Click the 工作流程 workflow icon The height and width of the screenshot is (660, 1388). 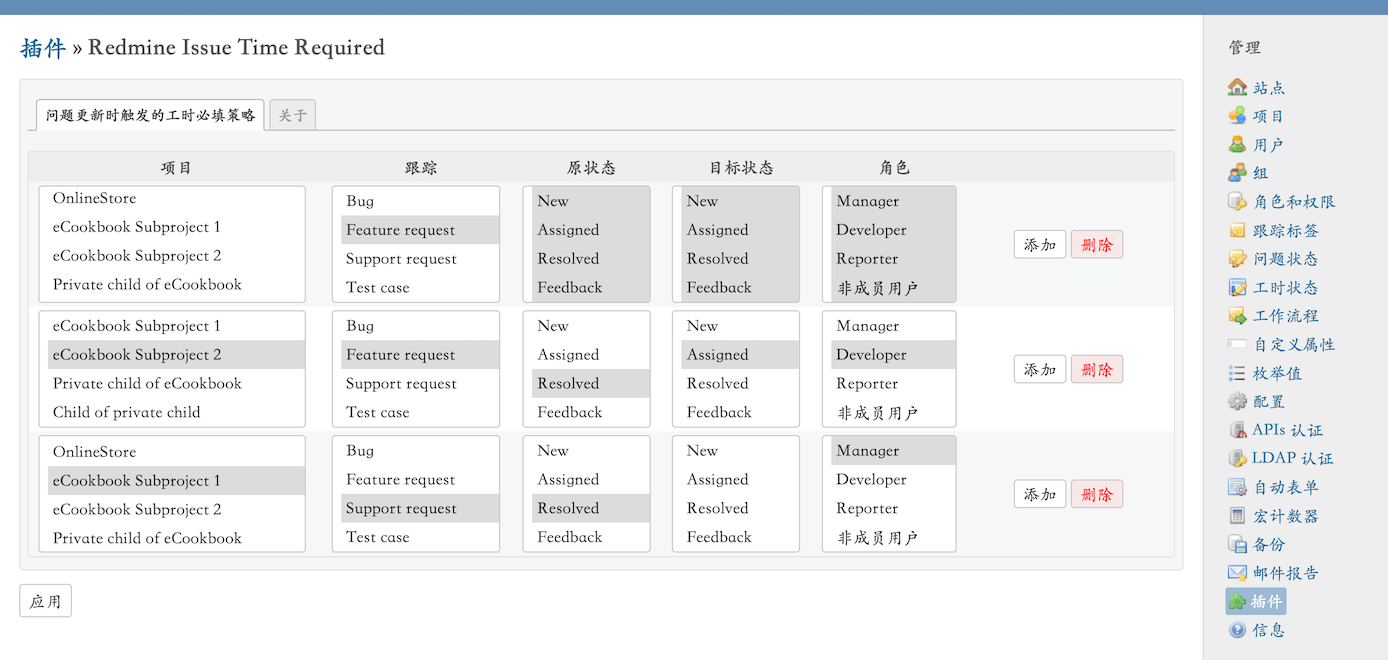pyautogui.click(x=1237, y=315)
